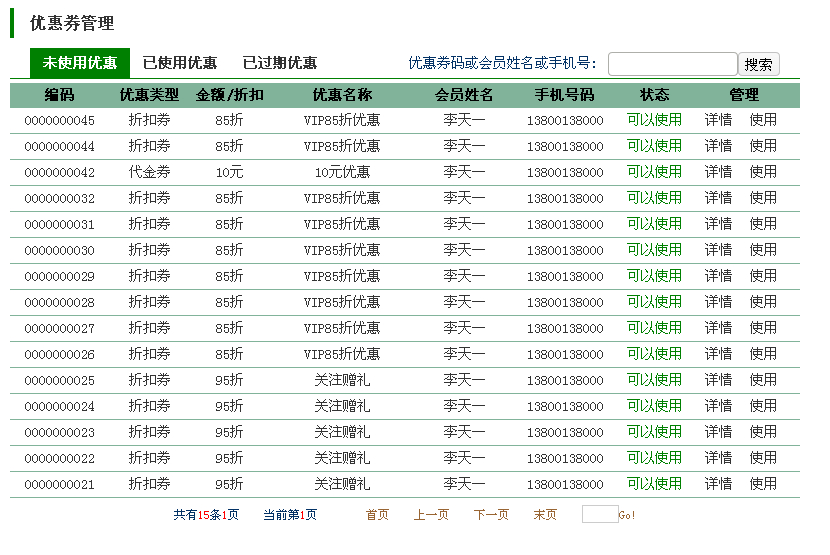Click the 下一页 pagination link

[x=491, y=515]
